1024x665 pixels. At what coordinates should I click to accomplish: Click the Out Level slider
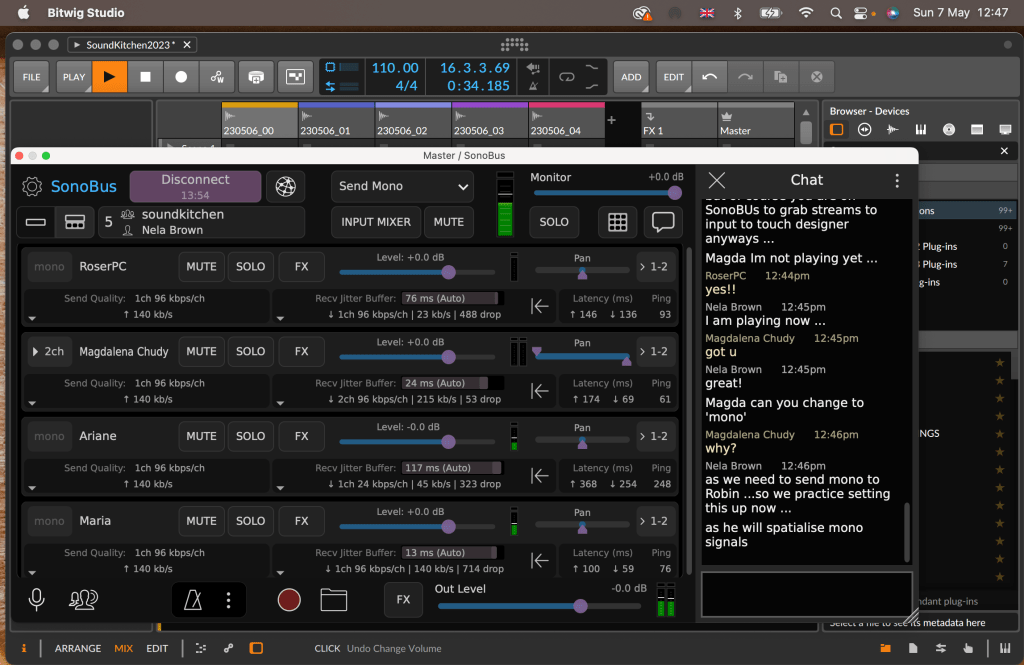(540, 606)
